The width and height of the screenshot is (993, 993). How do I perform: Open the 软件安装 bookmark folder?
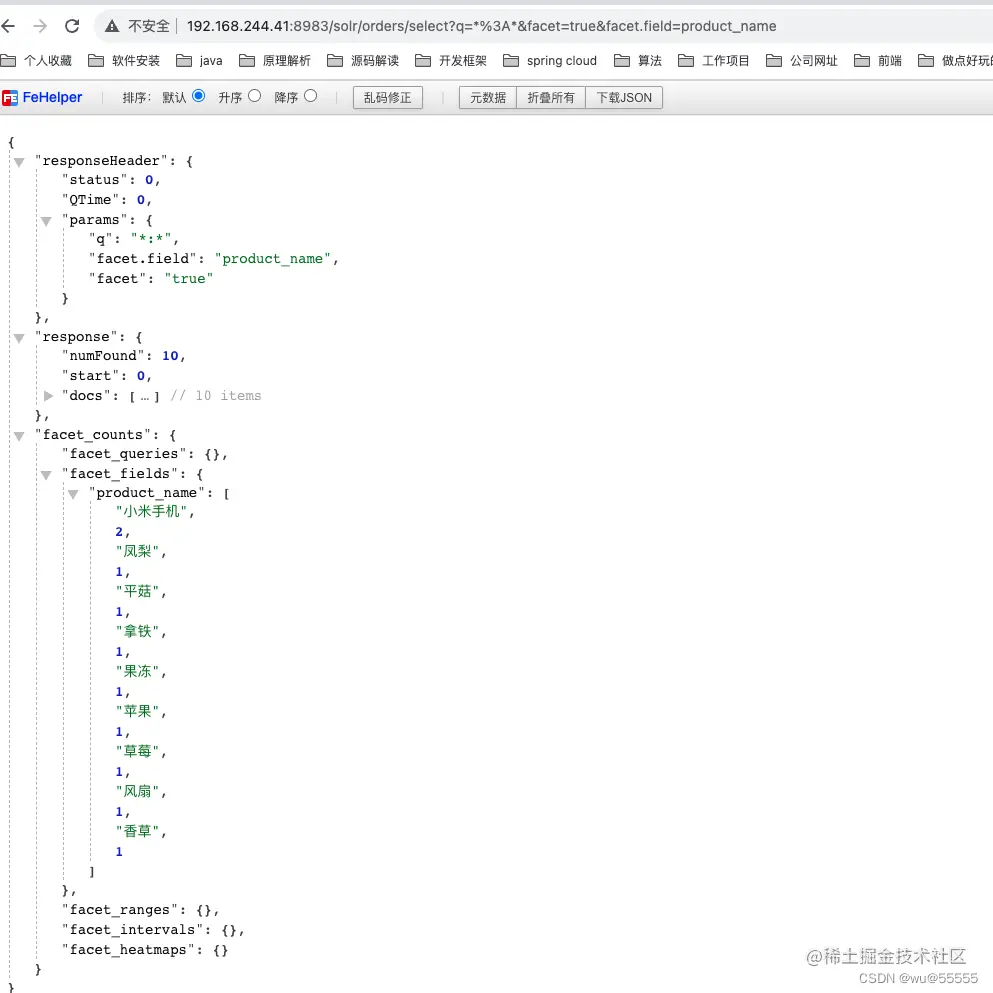coord(124,61)
